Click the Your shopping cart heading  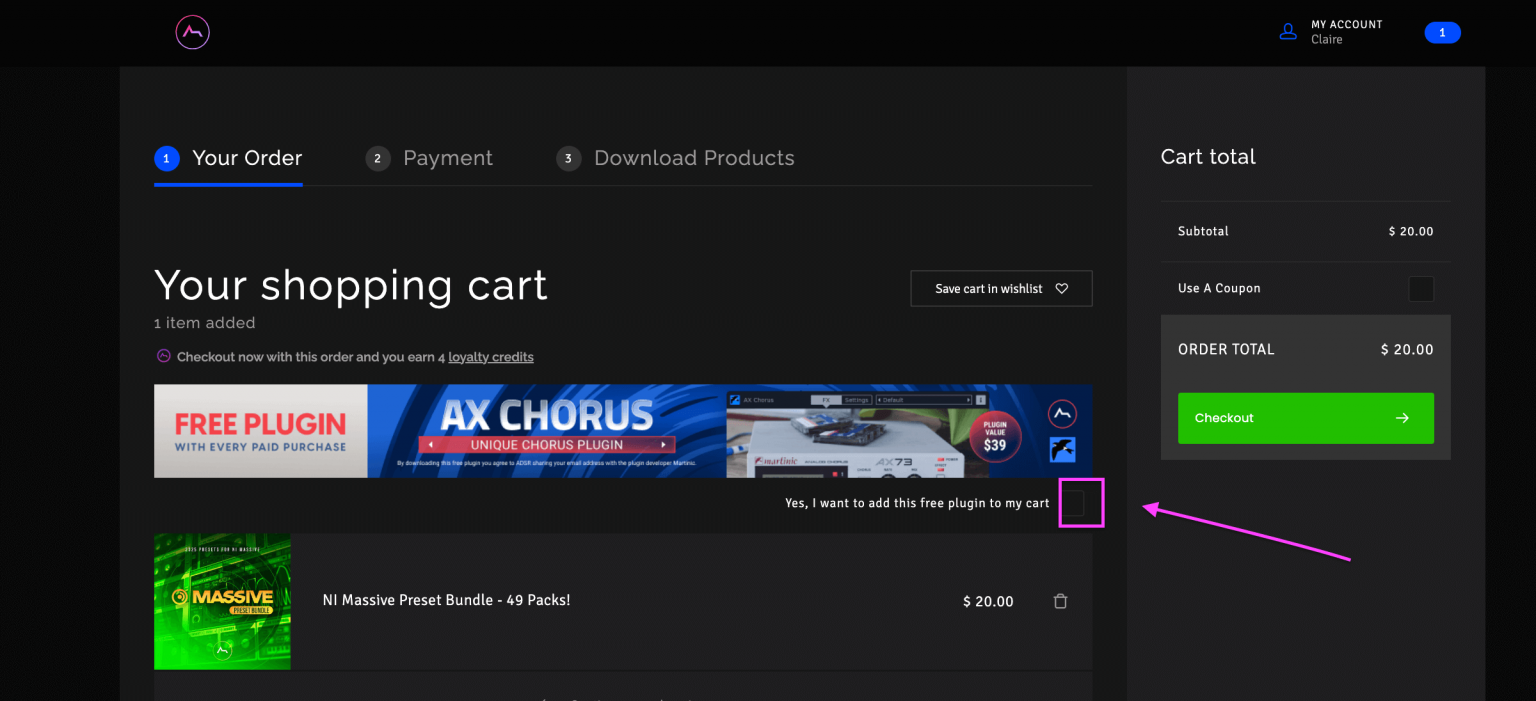[351, 285]
